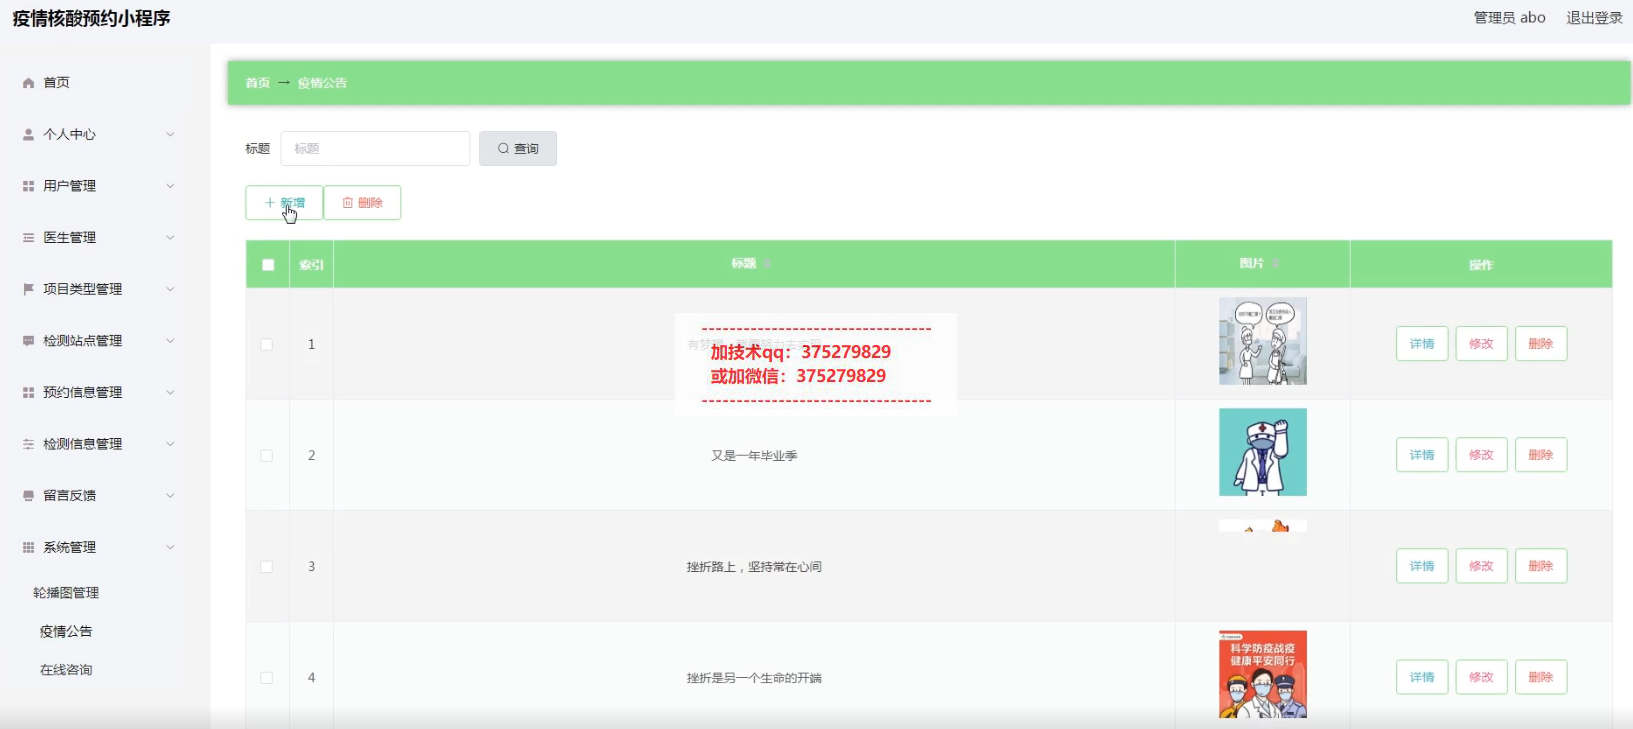Viewport: 1633px width, 729px height.
Task: Toggle the select-all checkbox in table header
Action: tap(268, 265)
